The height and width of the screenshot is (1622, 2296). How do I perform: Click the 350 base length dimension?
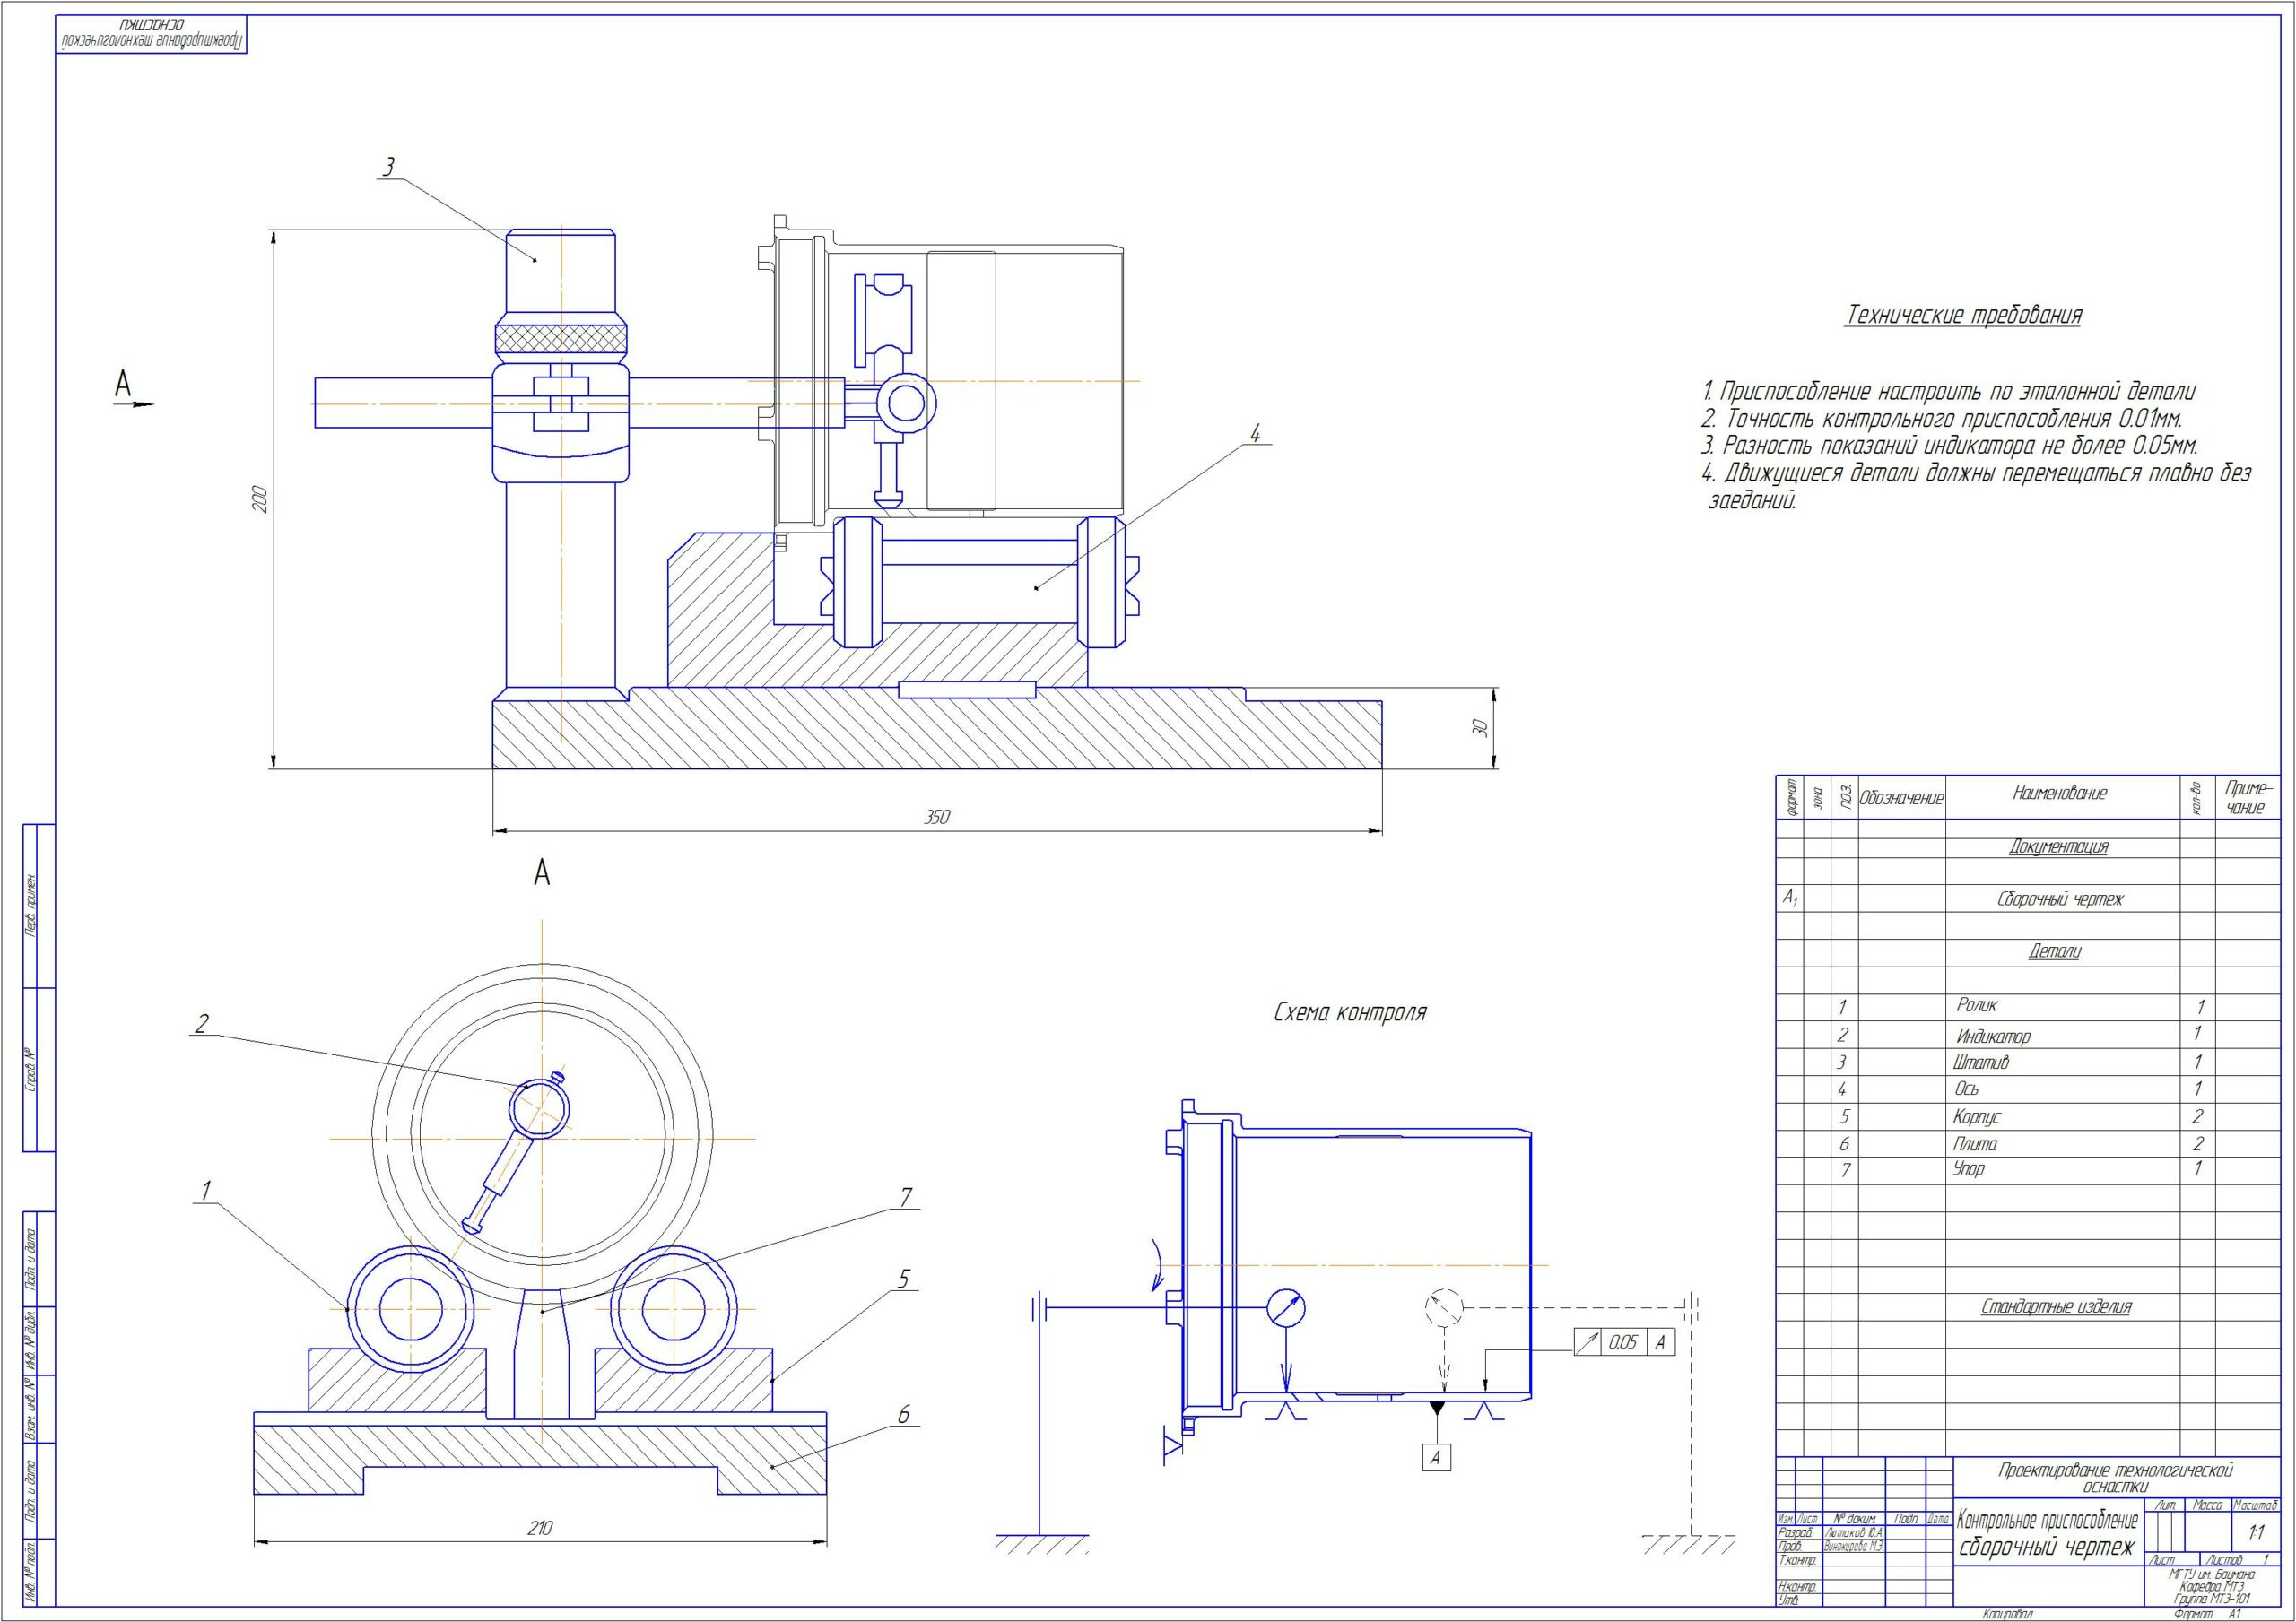[x=936, y=817]
